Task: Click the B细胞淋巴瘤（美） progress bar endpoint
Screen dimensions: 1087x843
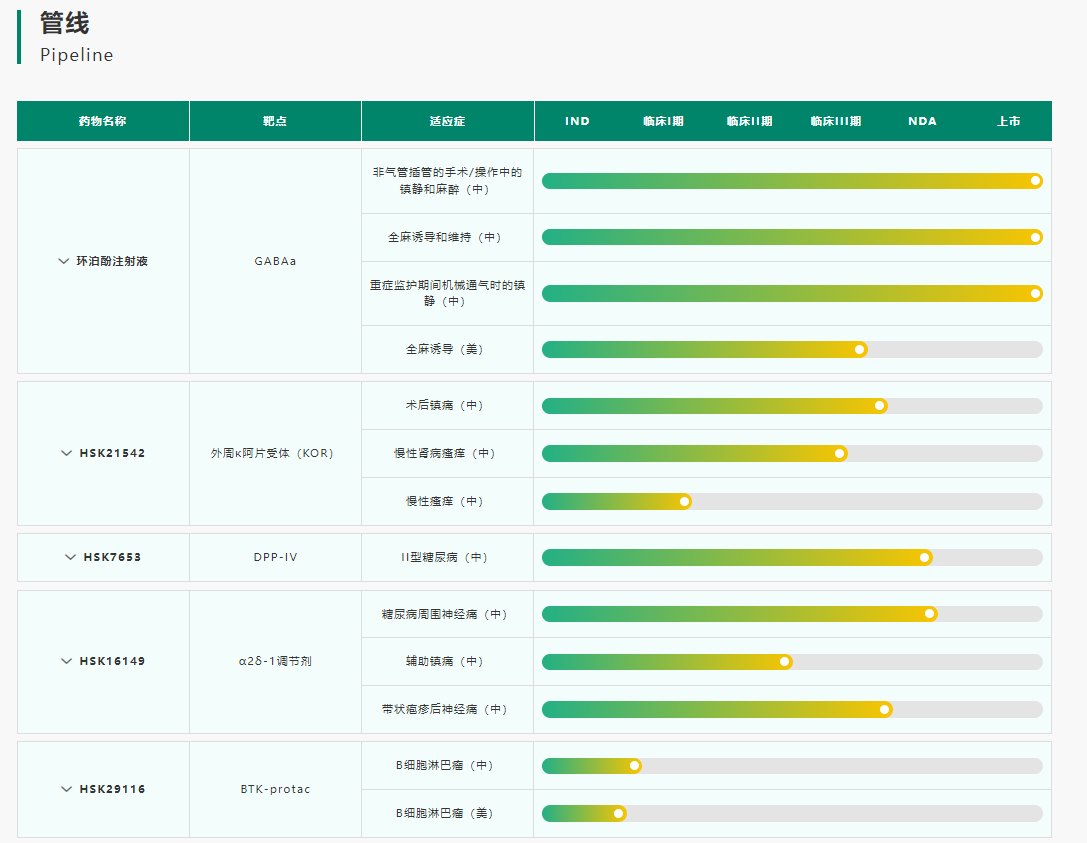Action: [619, 813]
